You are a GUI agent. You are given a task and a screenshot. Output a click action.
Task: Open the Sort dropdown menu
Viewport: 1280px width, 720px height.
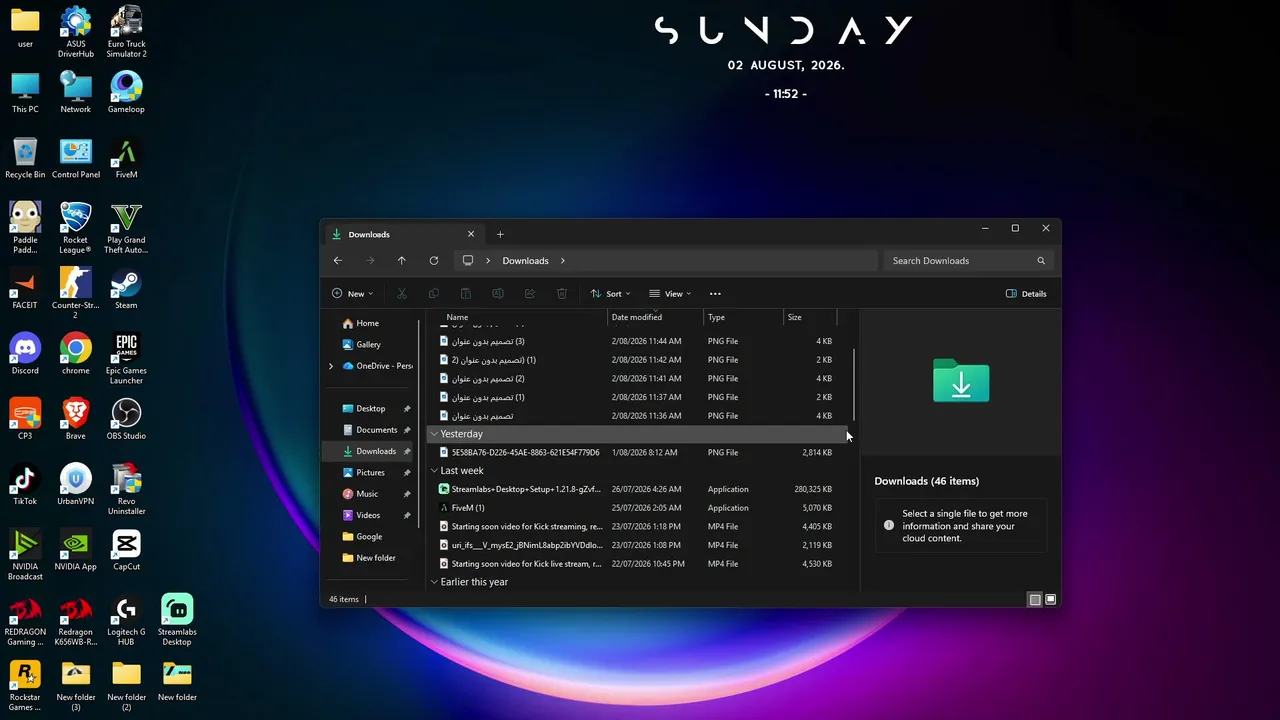click(x=611, y=294)
